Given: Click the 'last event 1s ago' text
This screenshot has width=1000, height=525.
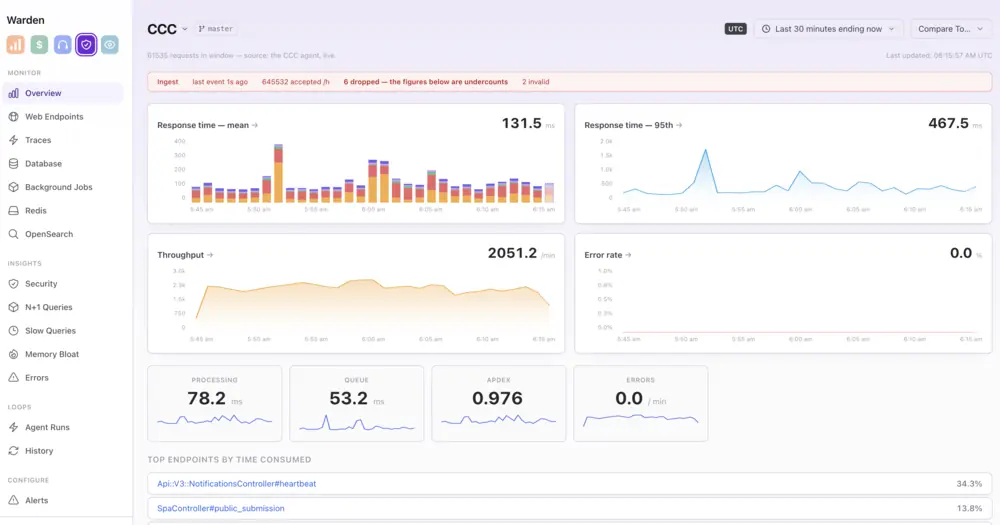Looking at the screenshot, I should [220, 82].
